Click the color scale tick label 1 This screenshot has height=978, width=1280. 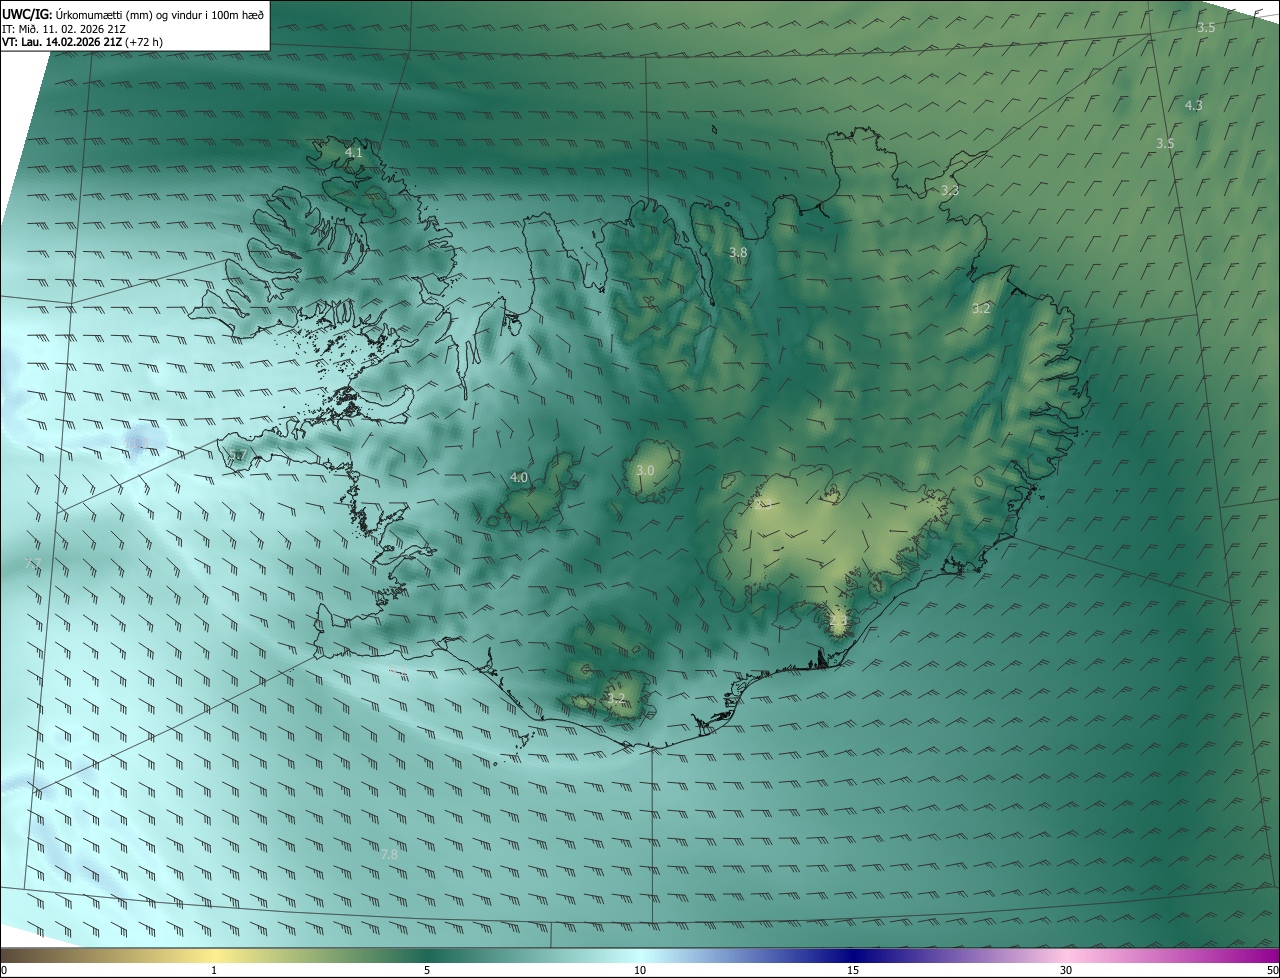(214, 970)
